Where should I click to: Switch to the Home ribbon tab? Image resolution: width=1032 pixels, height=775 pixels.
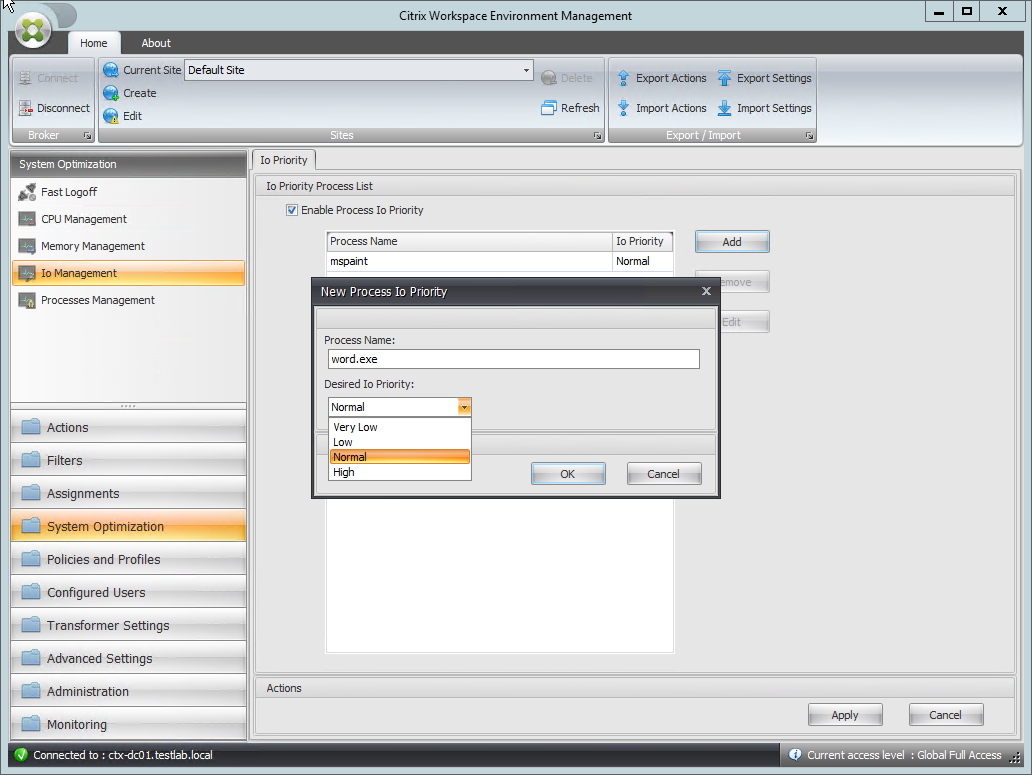click(93, 43)
